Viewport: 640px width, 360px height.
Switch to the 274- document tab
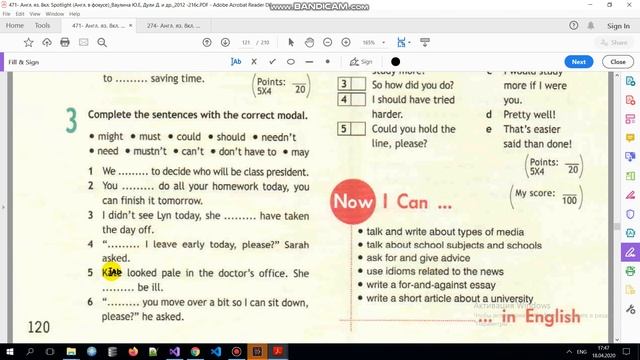pyautogui.click(x=173, y=25)
